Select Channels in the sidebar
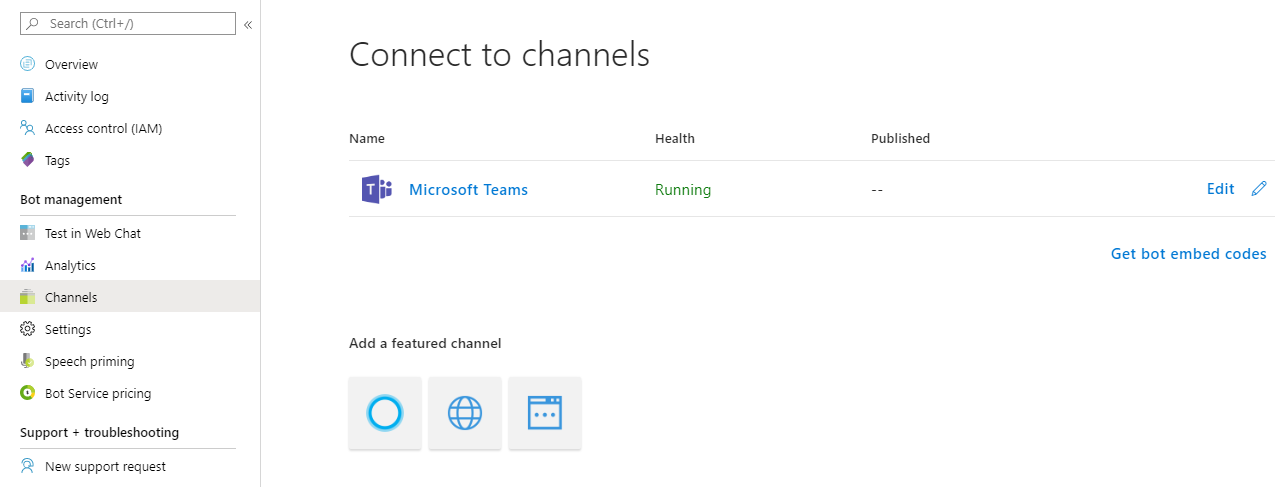The width and height of the screenshot is (1287, 487). [x=71, y=297]
